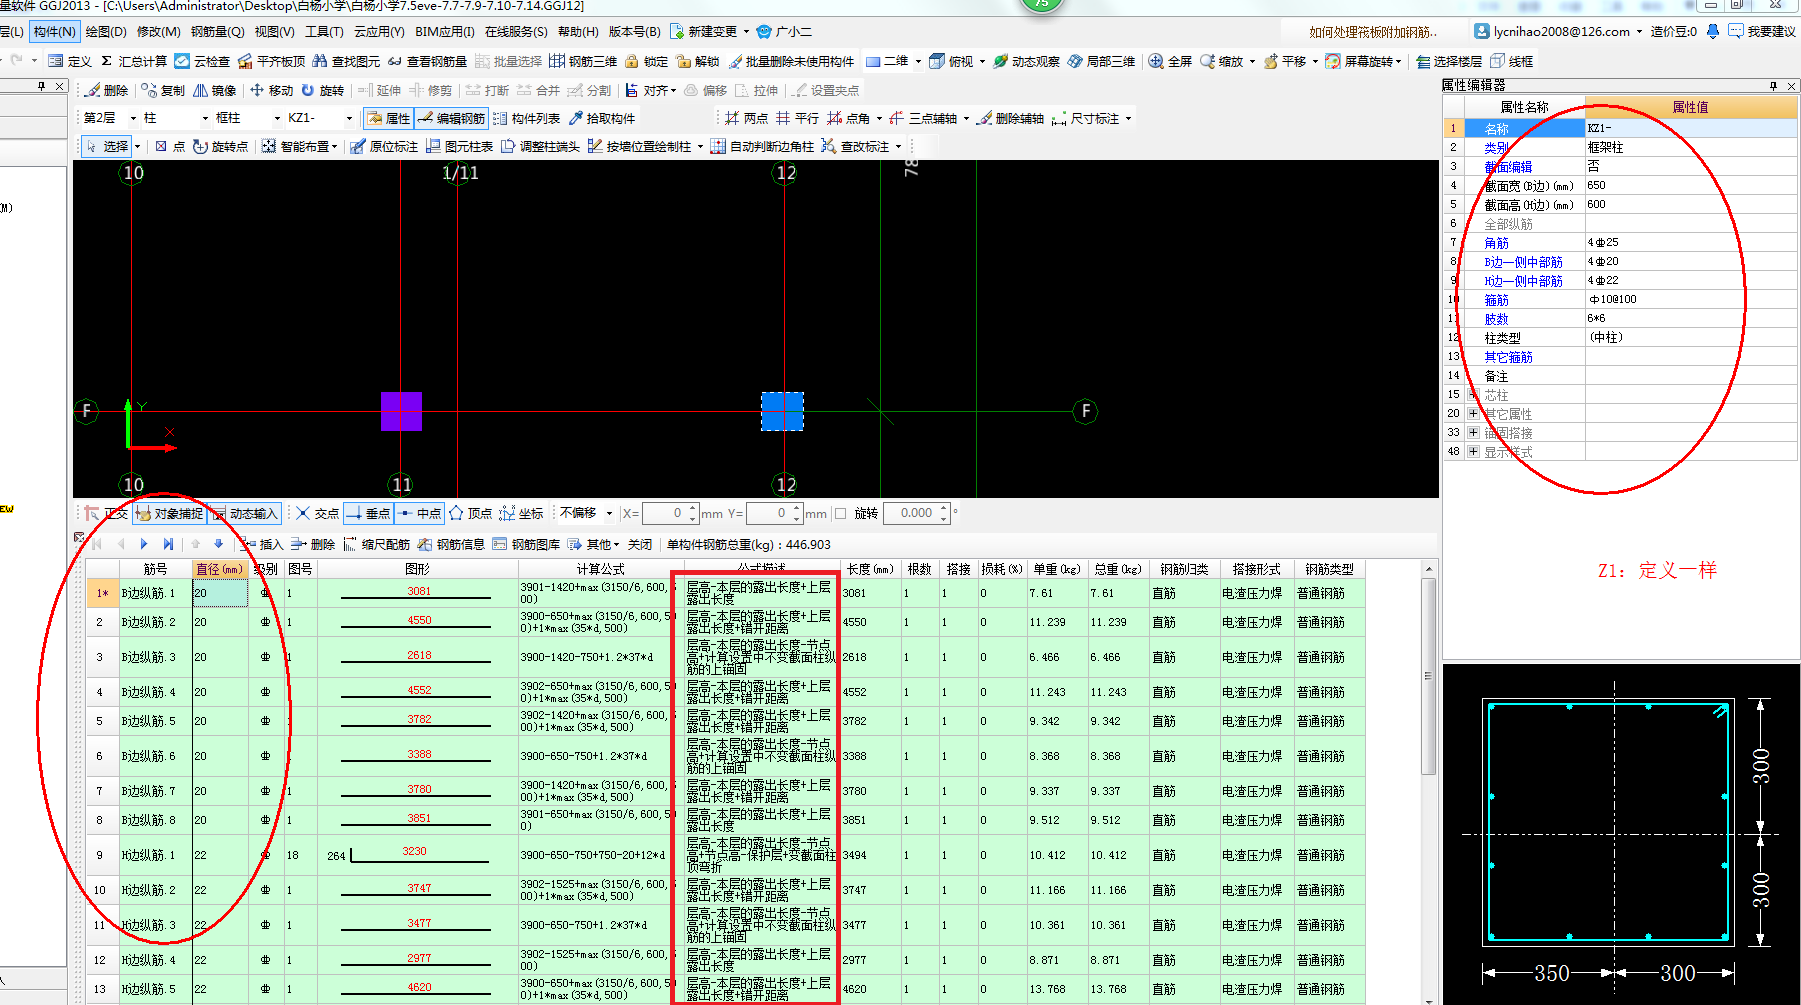This screenshot has width=1801, height=1005.
Task: Select the blue column at axis 12
Action: pyautogui.click(x=782, y=411)
